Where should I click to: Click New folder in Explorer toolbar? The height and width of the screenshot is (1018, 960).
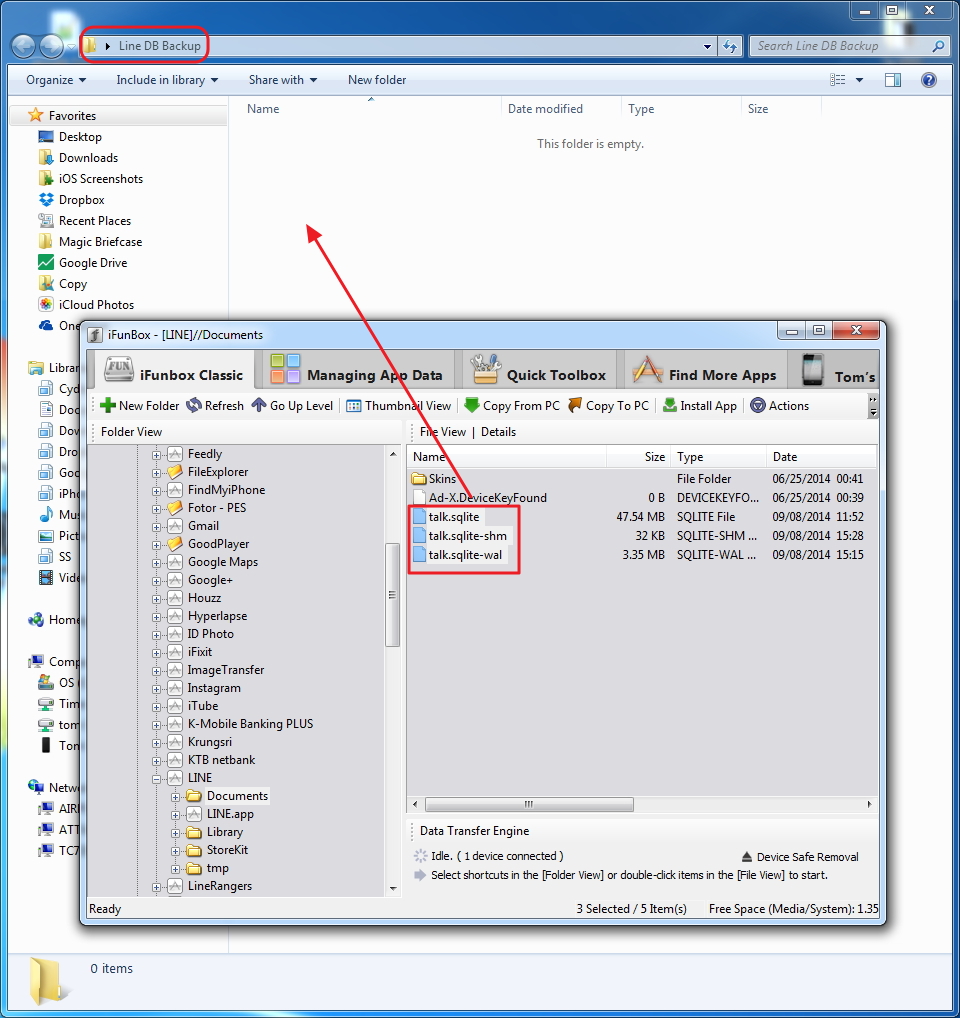pyautogui.click(x=377, y=80)
